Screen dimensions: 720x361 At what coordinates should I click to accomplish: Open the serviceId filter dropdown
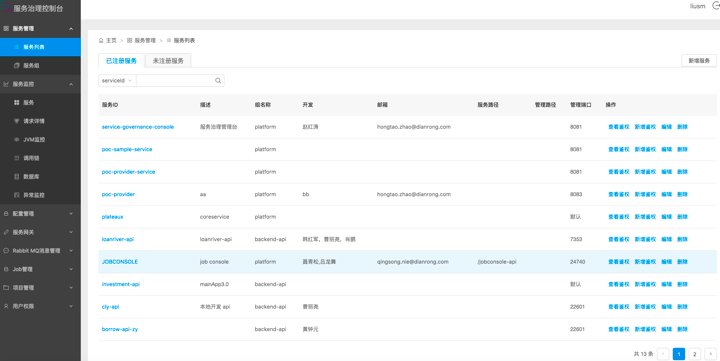tap(117, 80)
